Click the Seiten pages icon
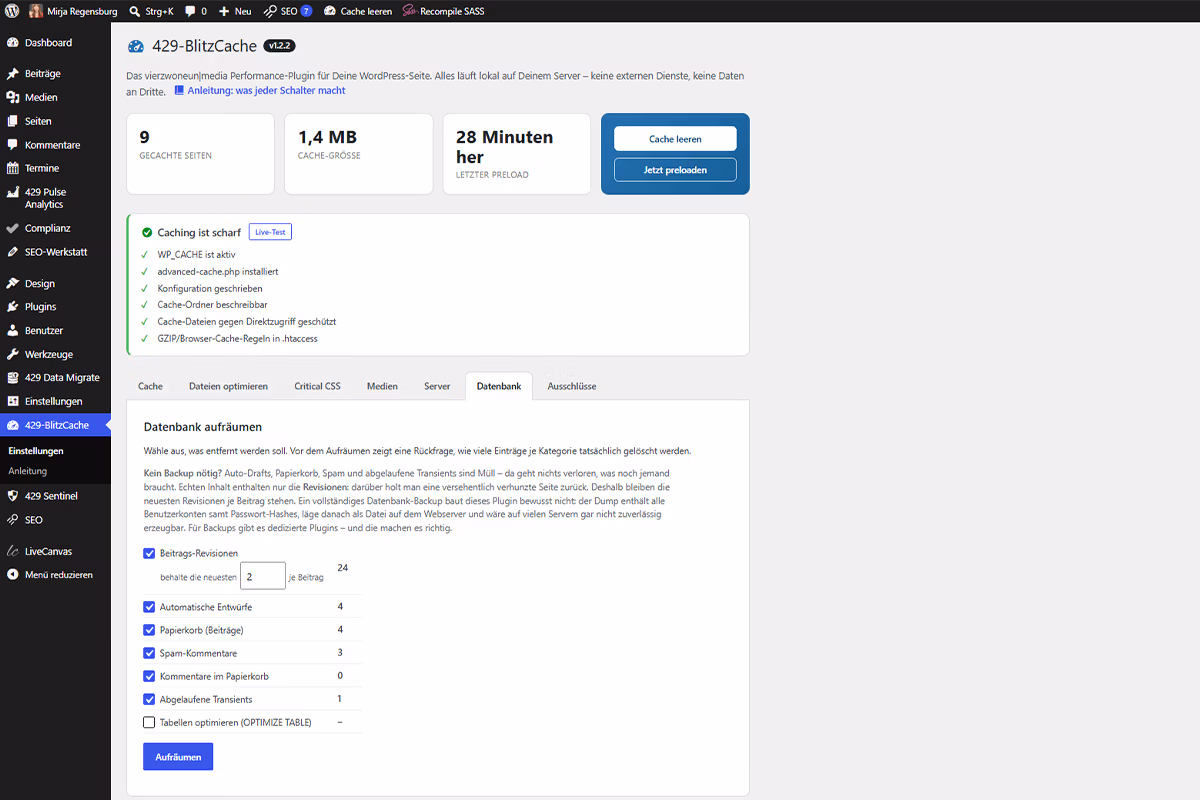The height and width of the screenshot is (800, 1200). (x=13, y=121)
